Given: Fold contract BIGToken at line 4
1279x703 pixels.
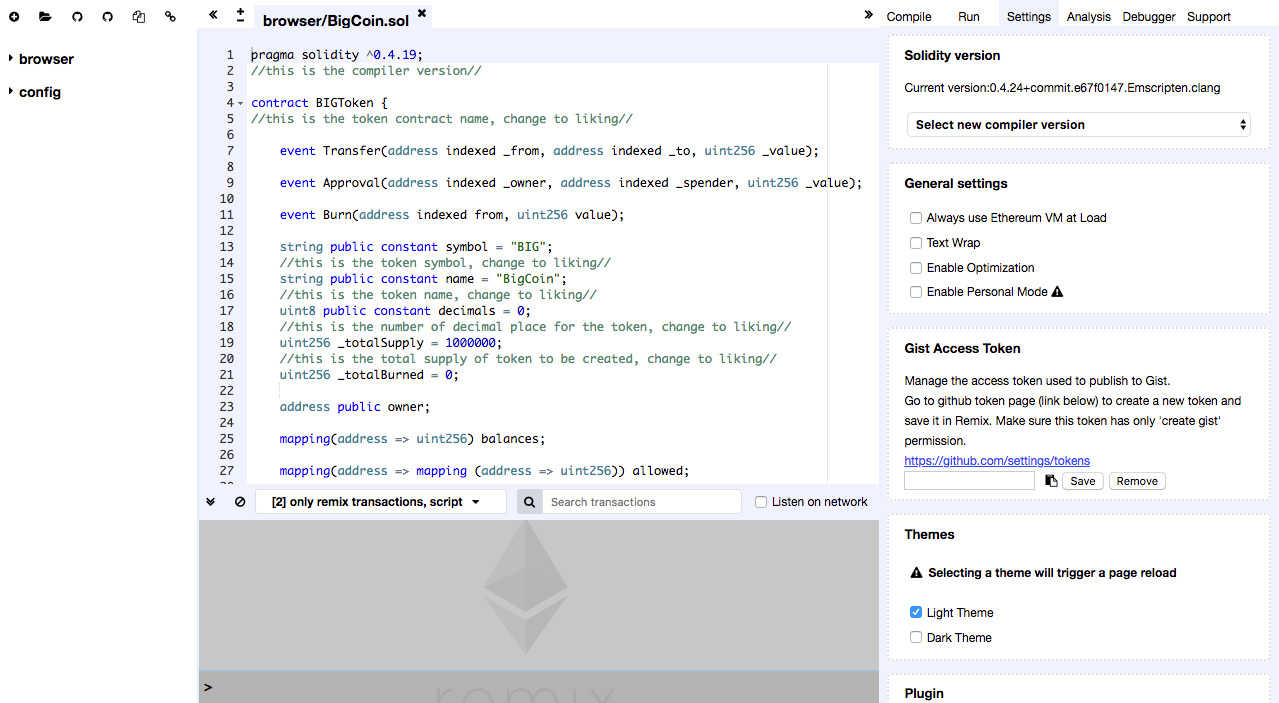Looking at the screenshot, I should pyautogui.click(x=241, y=103).
